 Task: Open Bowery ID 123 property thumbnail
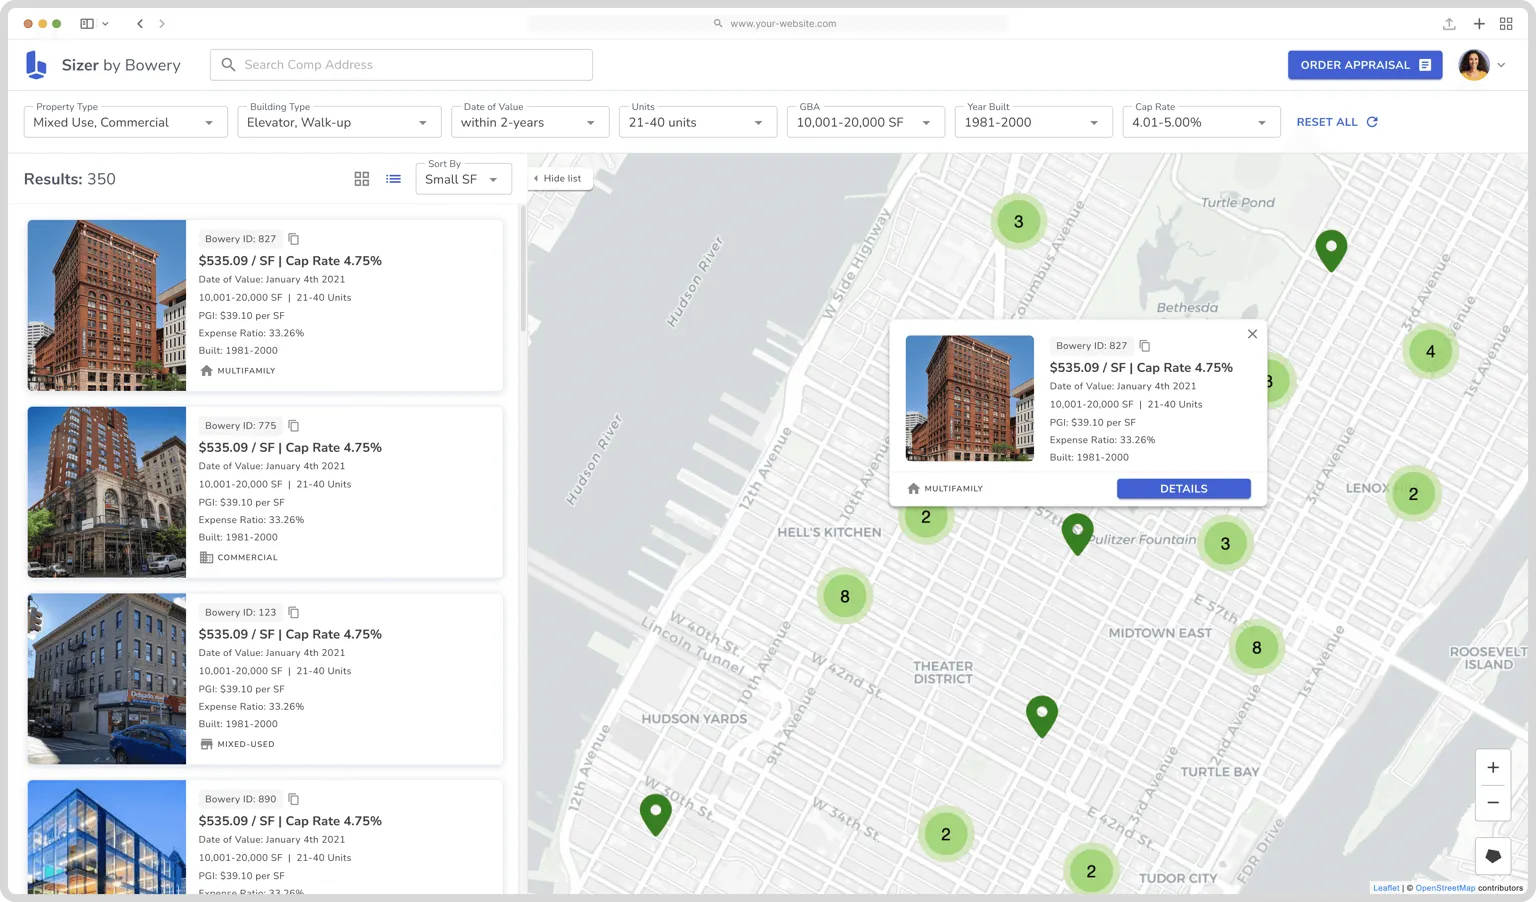coord(107,679)
